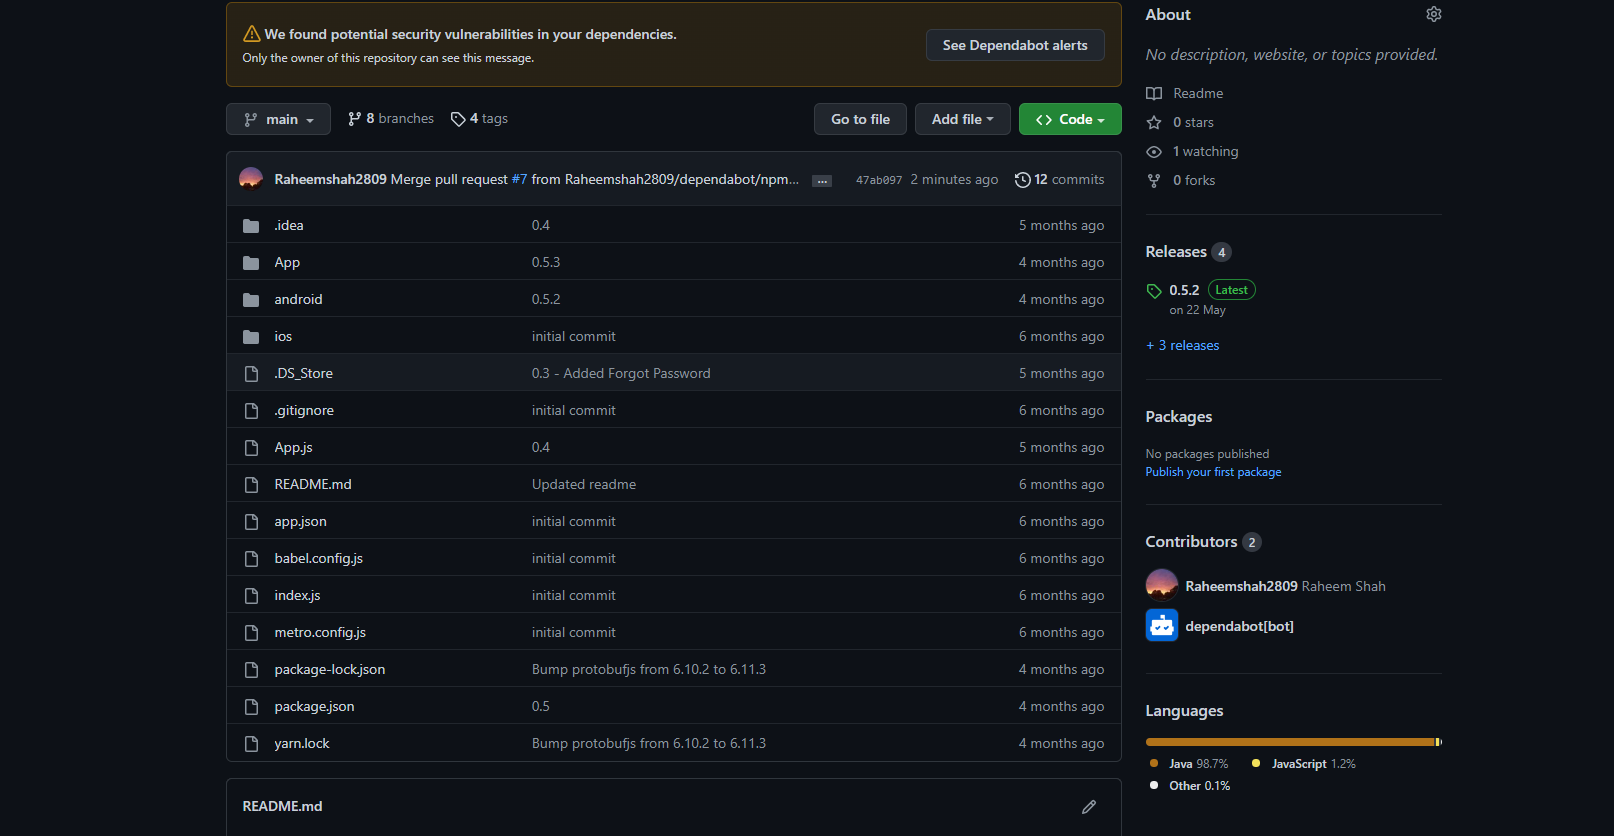
Task: Open the app.json file
Action: coord(301,521)
